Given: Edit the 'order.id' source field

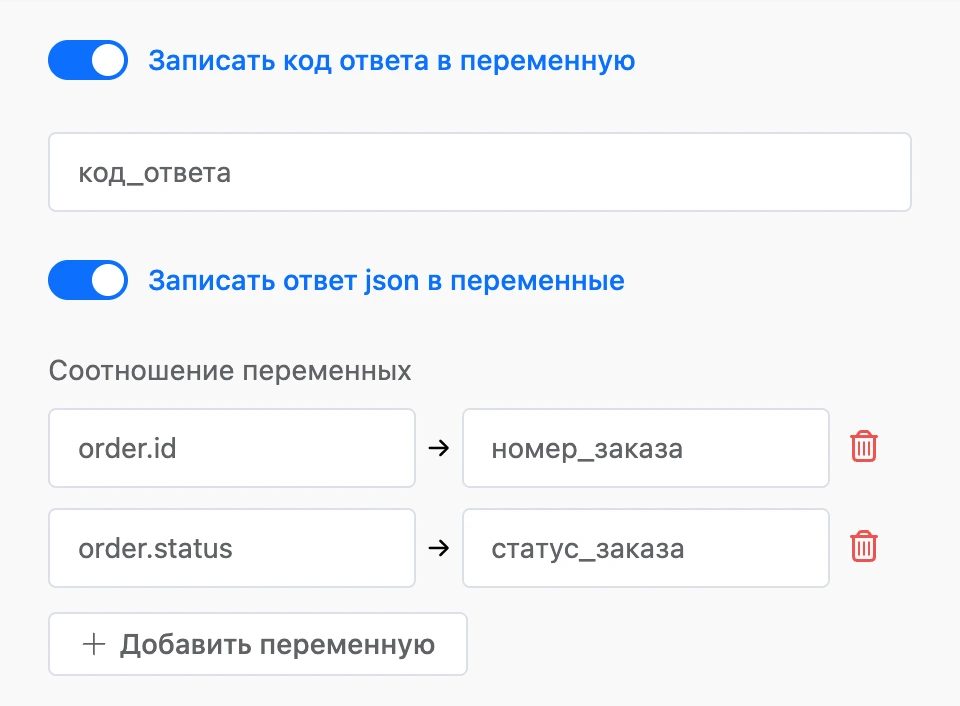Looking at the screenshot, I should pos(232,448).
